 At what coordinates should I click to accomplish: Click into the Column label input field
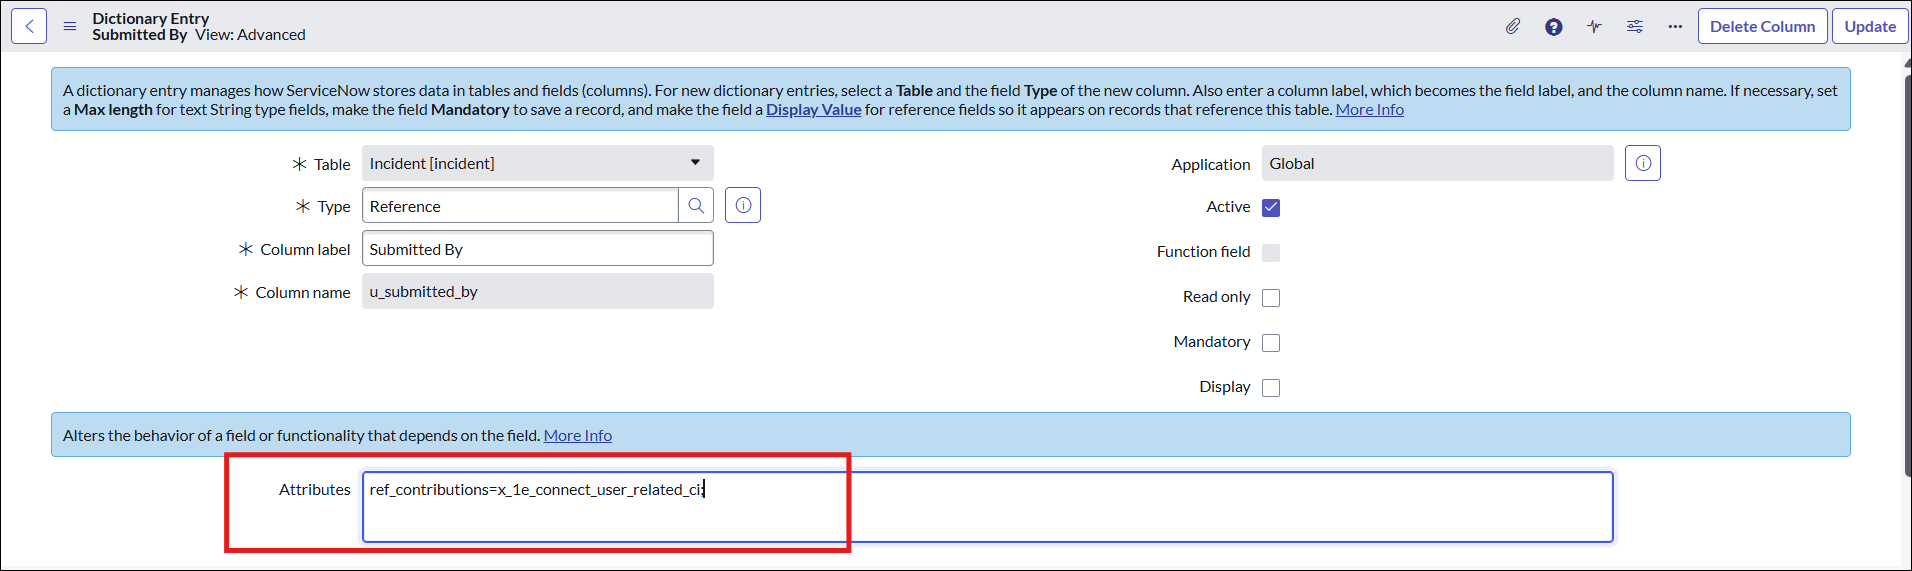[x=537, y=250]
